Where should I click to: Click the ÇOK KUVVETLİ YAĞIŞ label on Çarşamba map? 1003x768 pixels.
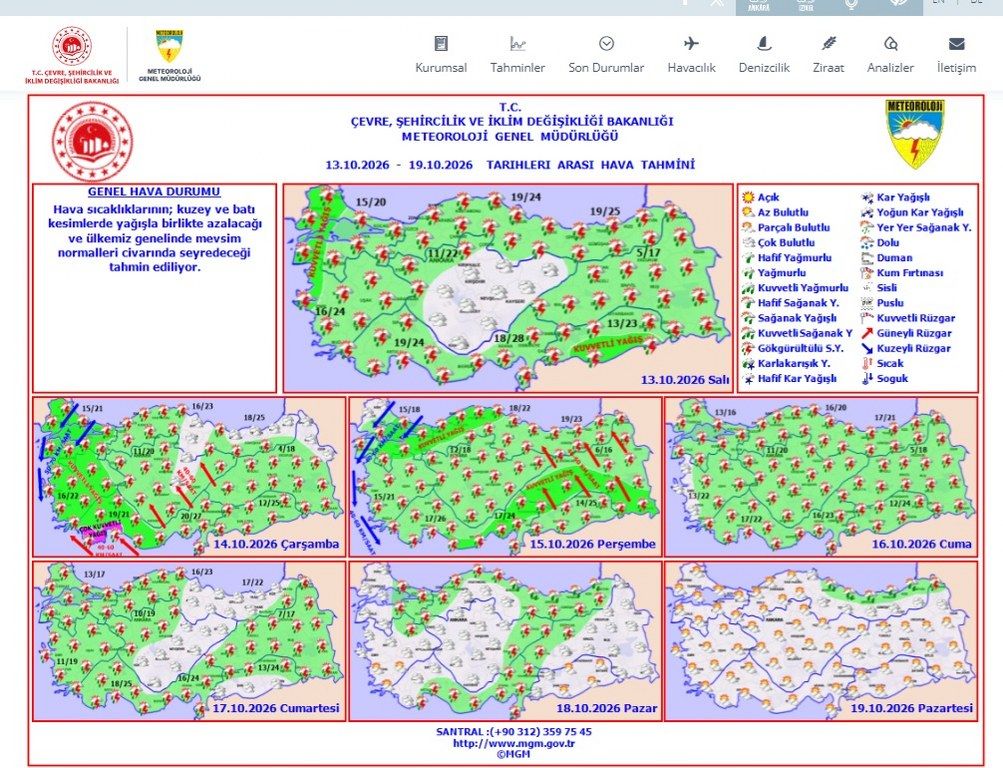(x=100, y=529)
